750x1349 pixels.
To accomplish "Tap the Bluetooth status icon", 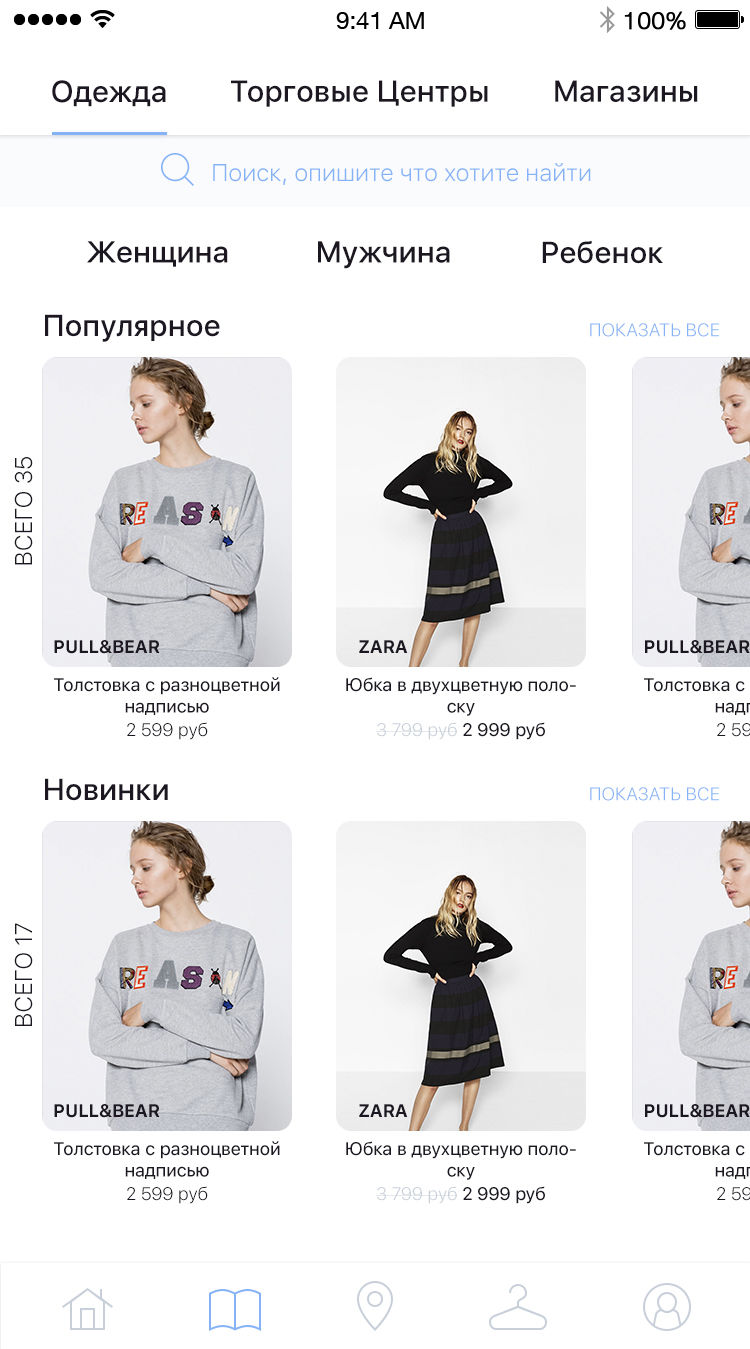I will point(606,20).
